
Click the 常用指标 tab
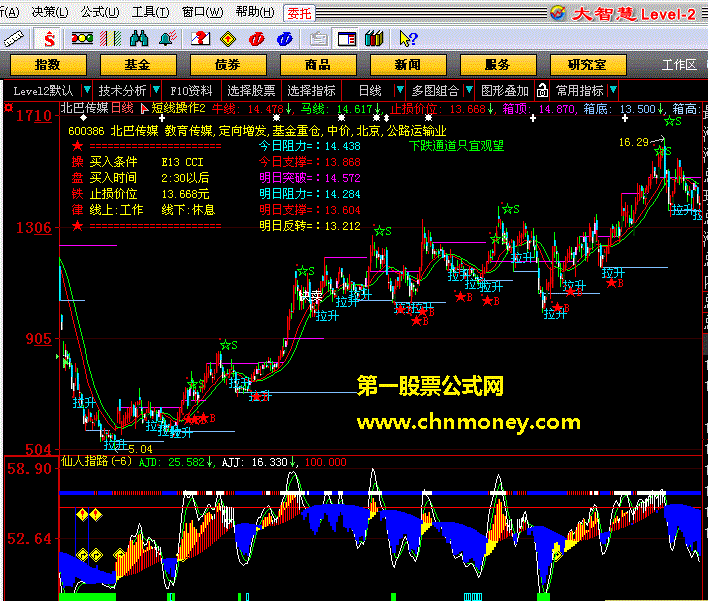tap(580, 91)
